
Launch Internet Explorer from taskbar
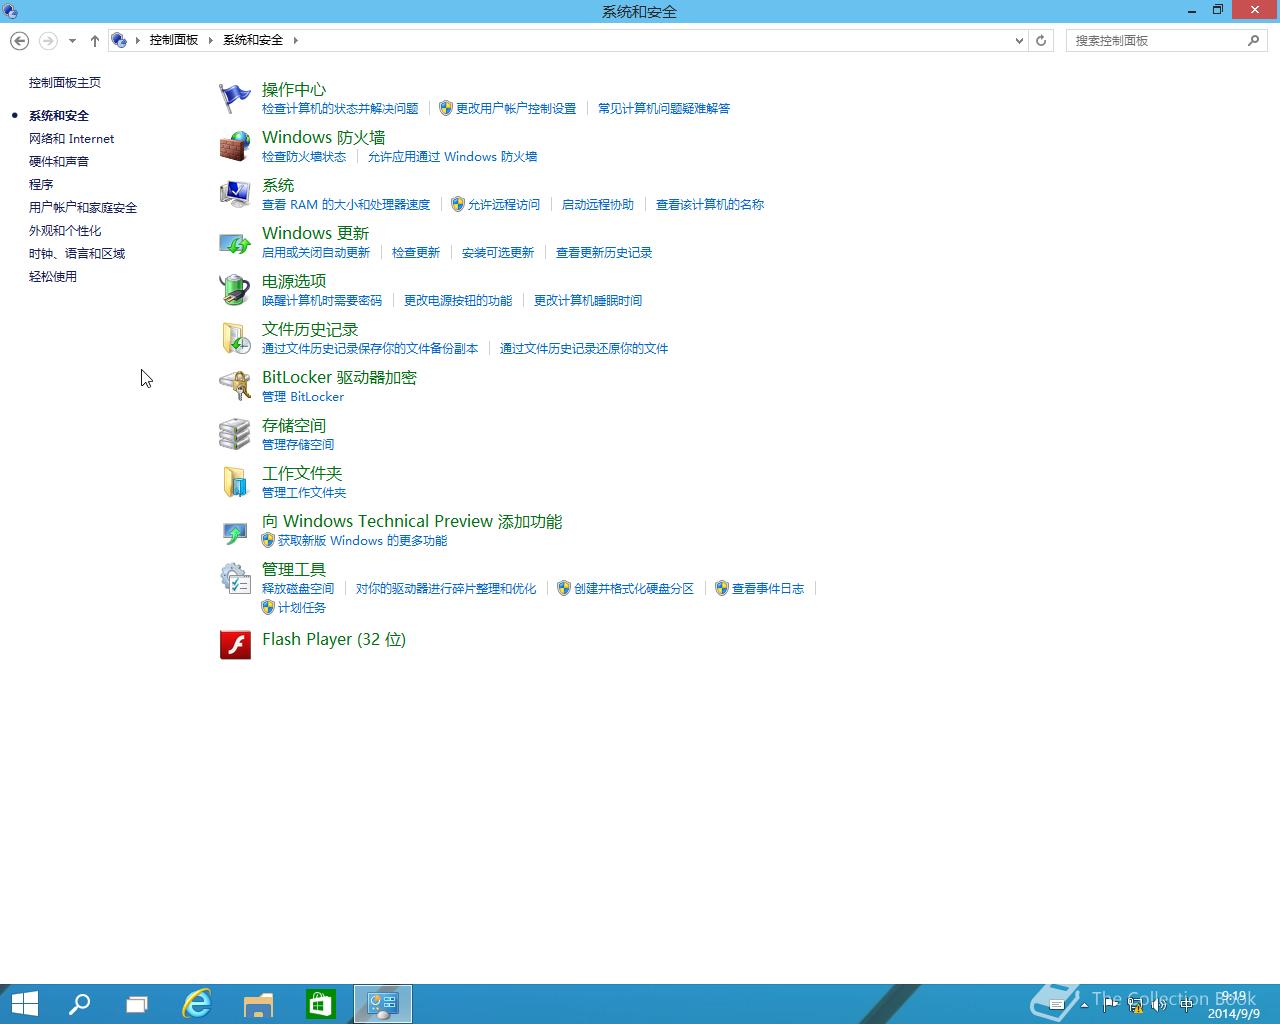(197, 1004)
